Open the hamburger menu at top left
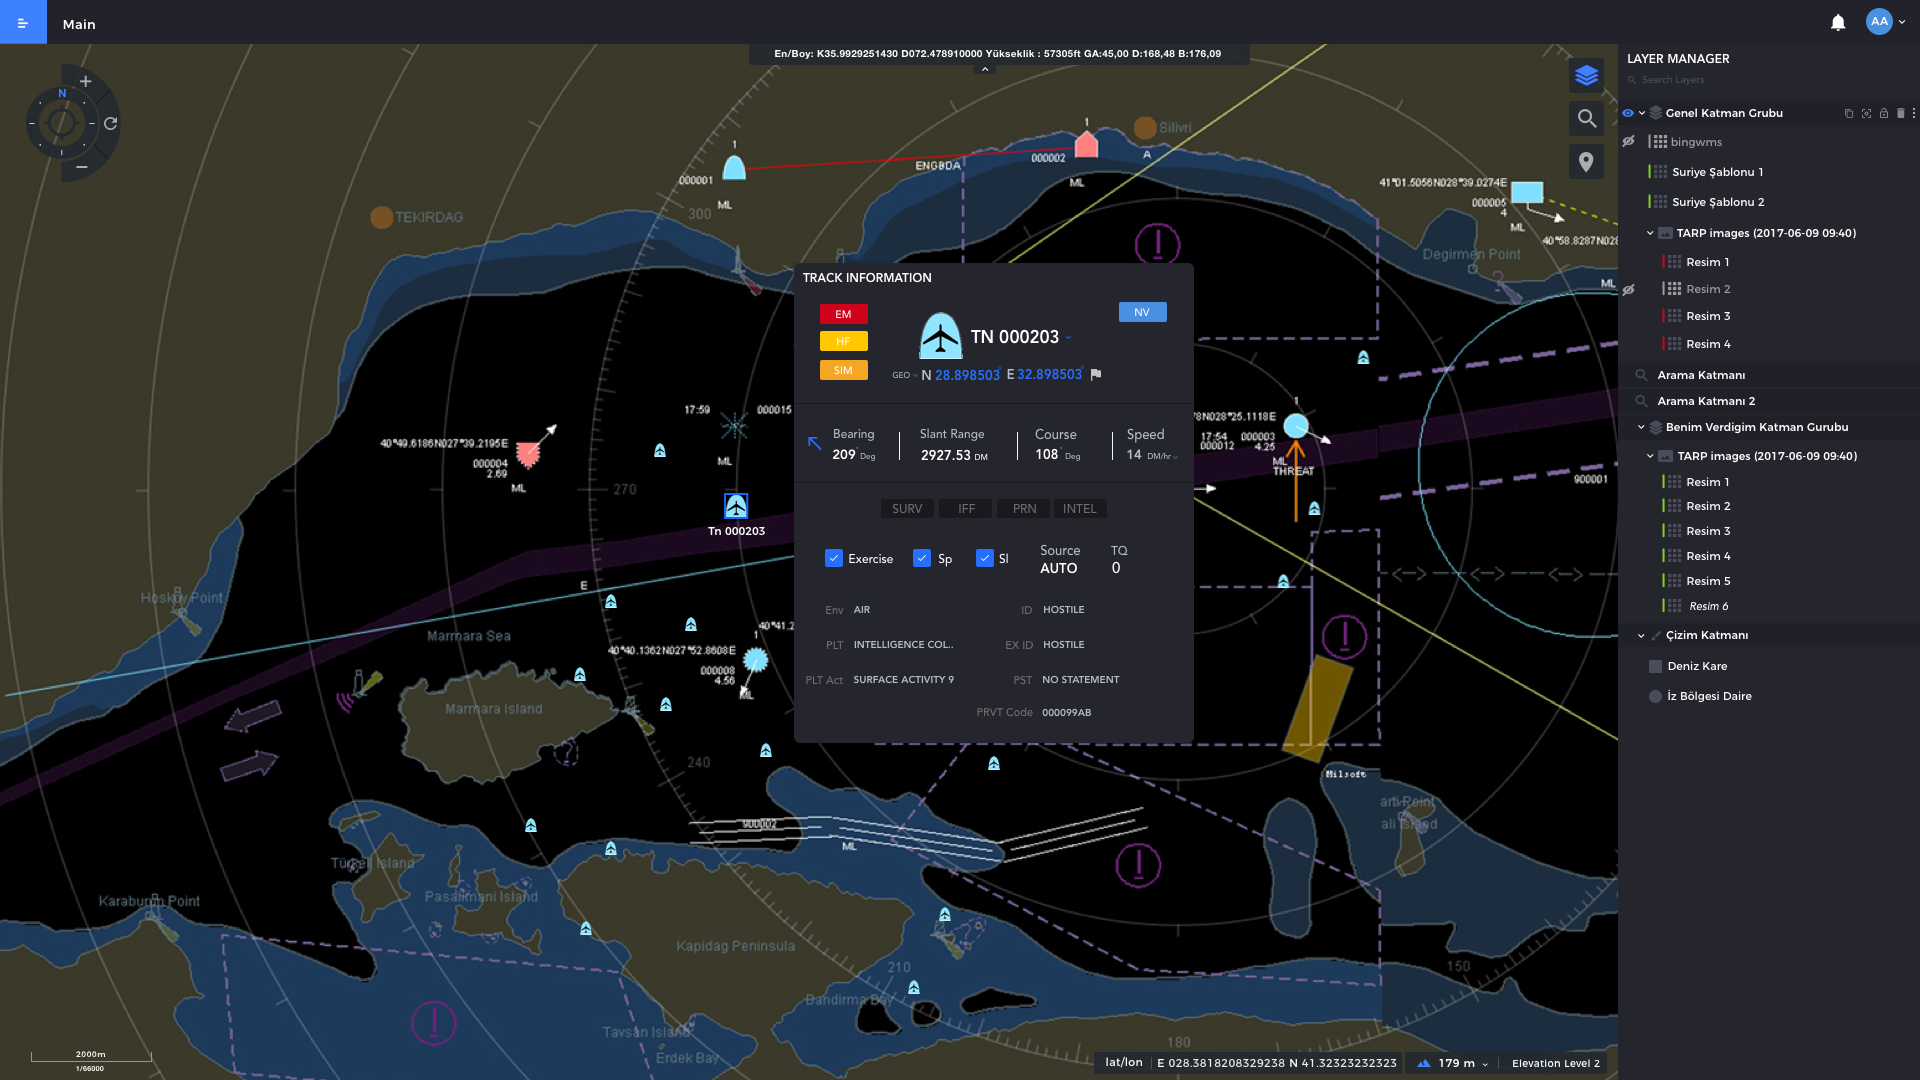This screenshot has height=1080, width=1920. pos(23,22)
